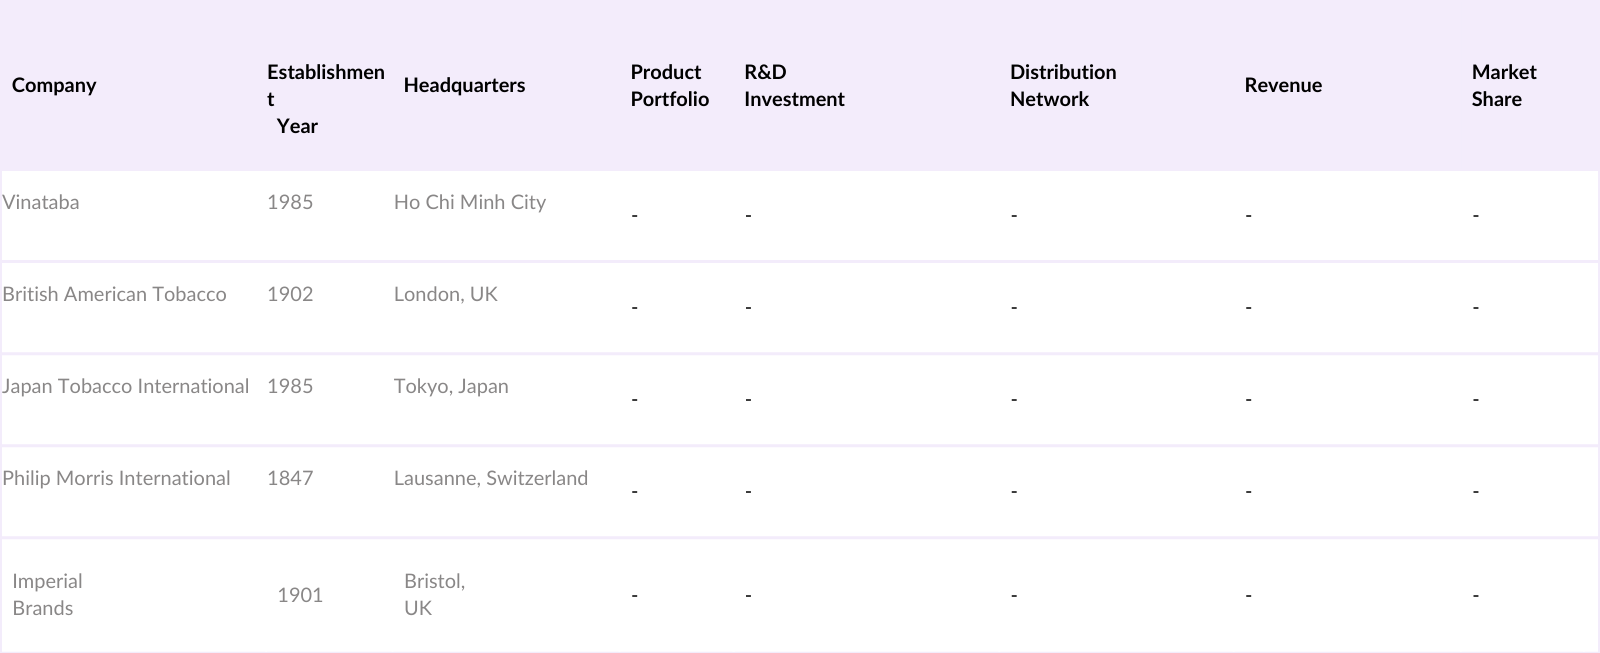This screenshot has height=653, width=1600.
Task: Click Philip Morris International company name
Action: coord(116,478)
